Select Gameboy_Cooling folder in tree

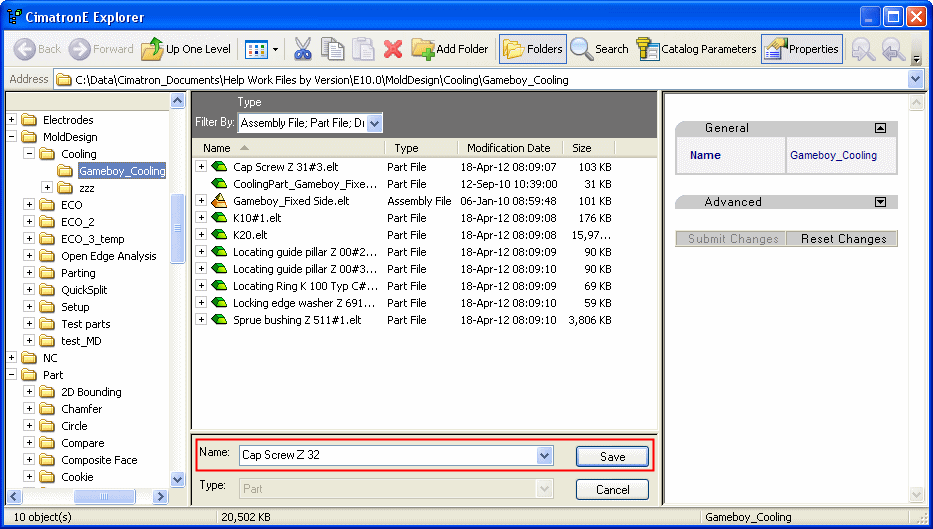[x=122, y=171]
